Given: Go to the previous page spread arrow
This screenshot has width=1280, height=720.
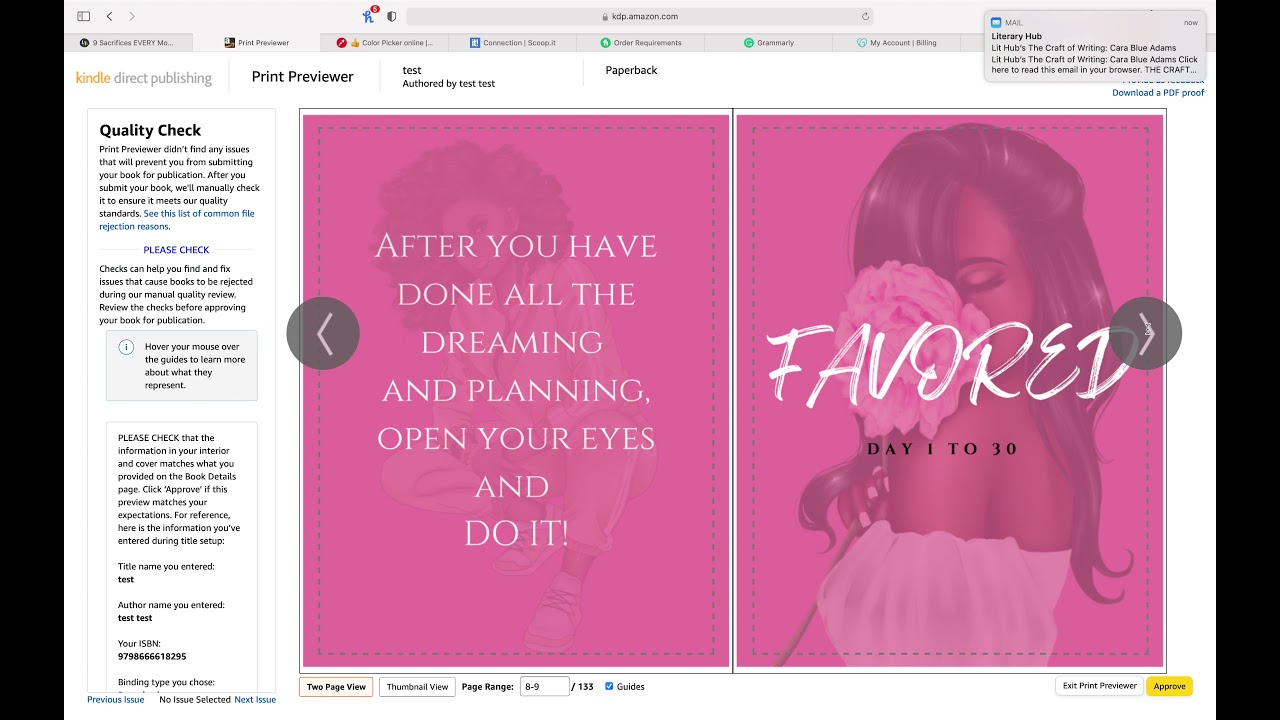Looking at the screenshot, I should pos(323,334).
